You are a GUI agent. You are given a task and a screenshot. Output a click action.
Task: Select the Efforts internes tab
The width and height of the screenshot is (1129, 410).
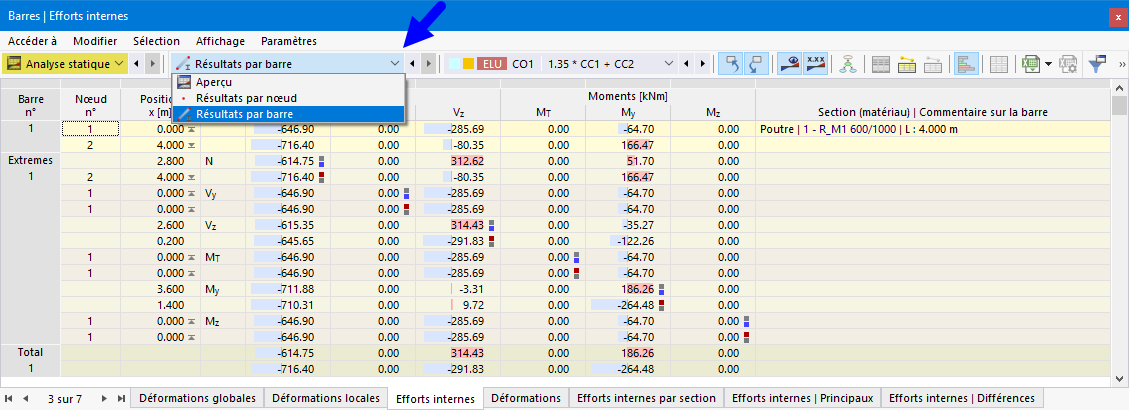pyautogui.click(x=436, y=398)
